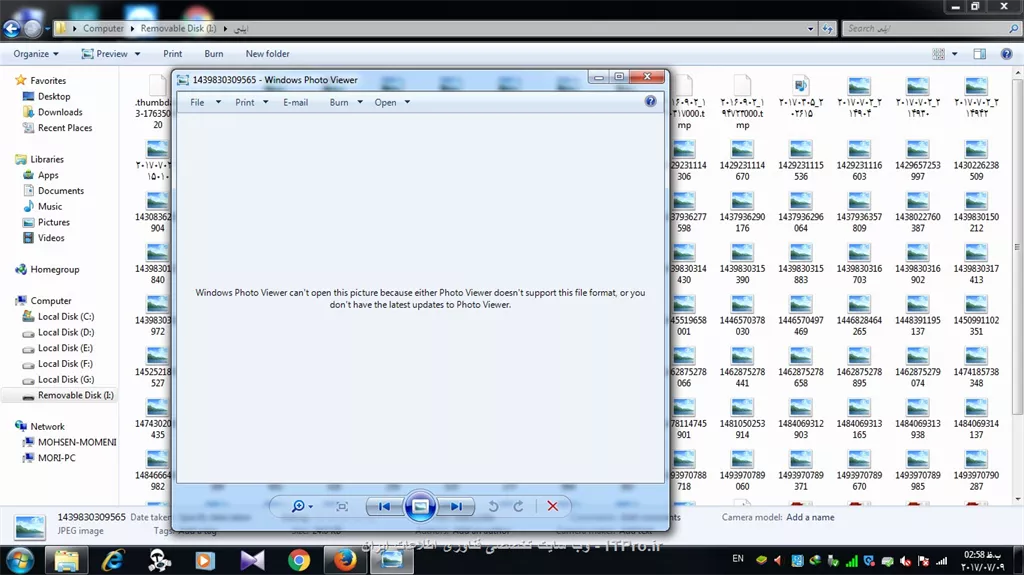Image resolution: width=1024 pixels, height=575 pixels.
Task: Open the change view dropdown arrow
Action: pyautogui.click(x=955, y=54)
